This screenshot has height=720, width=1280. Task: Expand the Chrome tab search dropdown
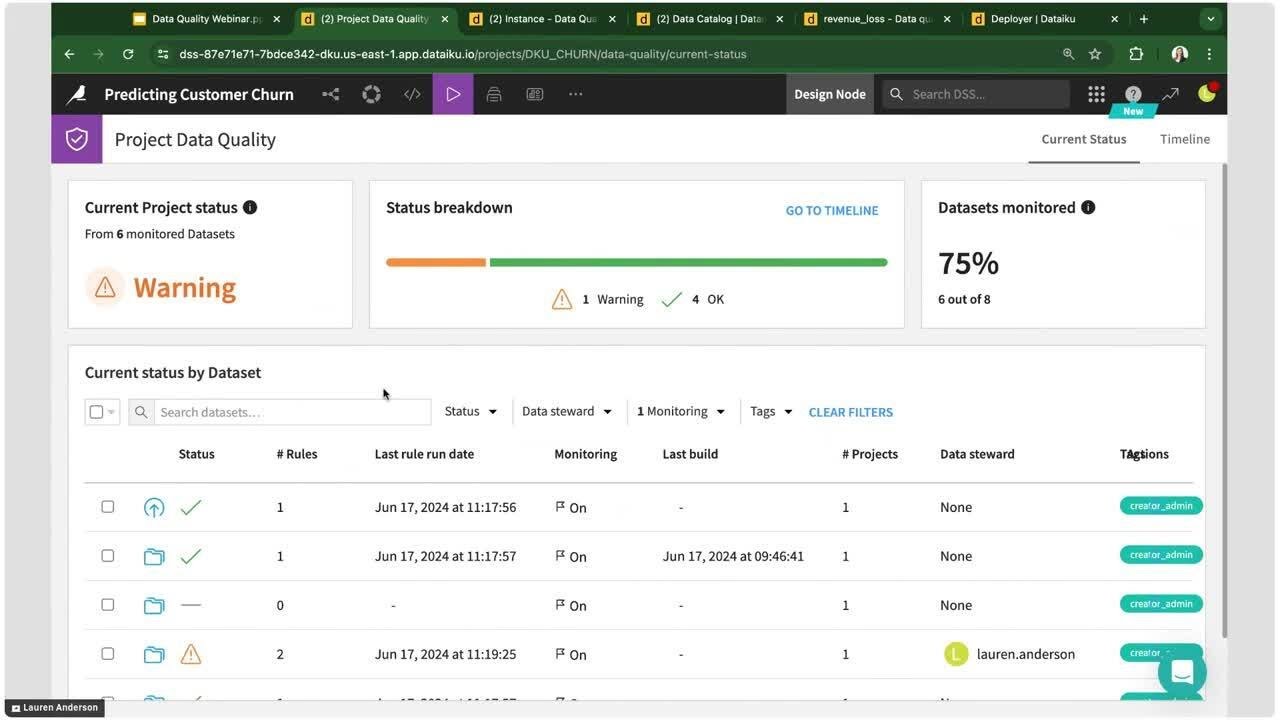1211,18
